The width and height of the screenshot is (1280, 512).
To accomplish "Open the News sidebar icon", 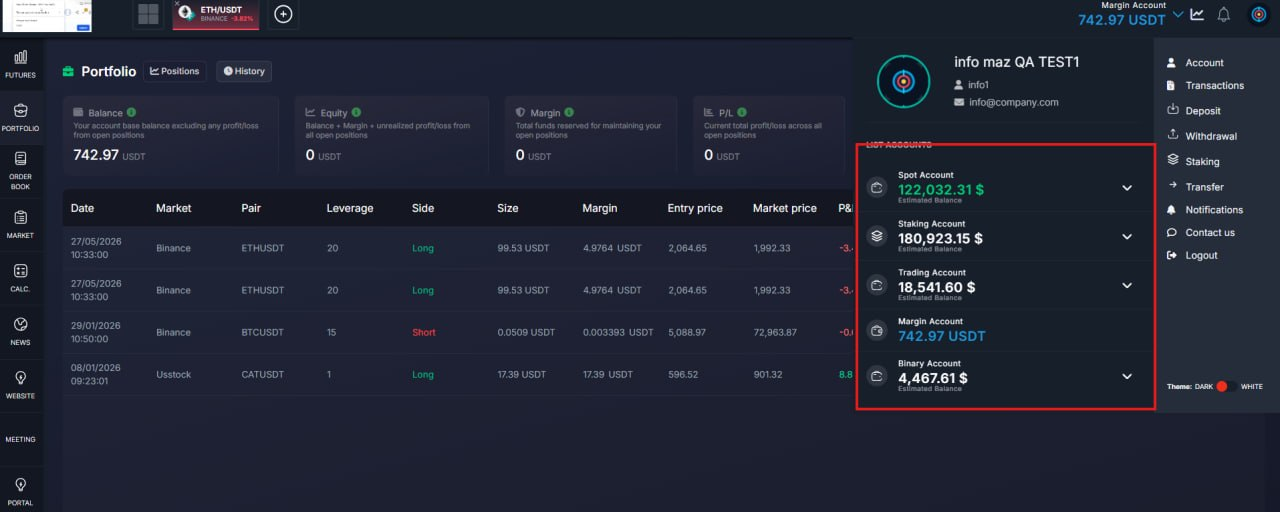I will coord(20,331).
